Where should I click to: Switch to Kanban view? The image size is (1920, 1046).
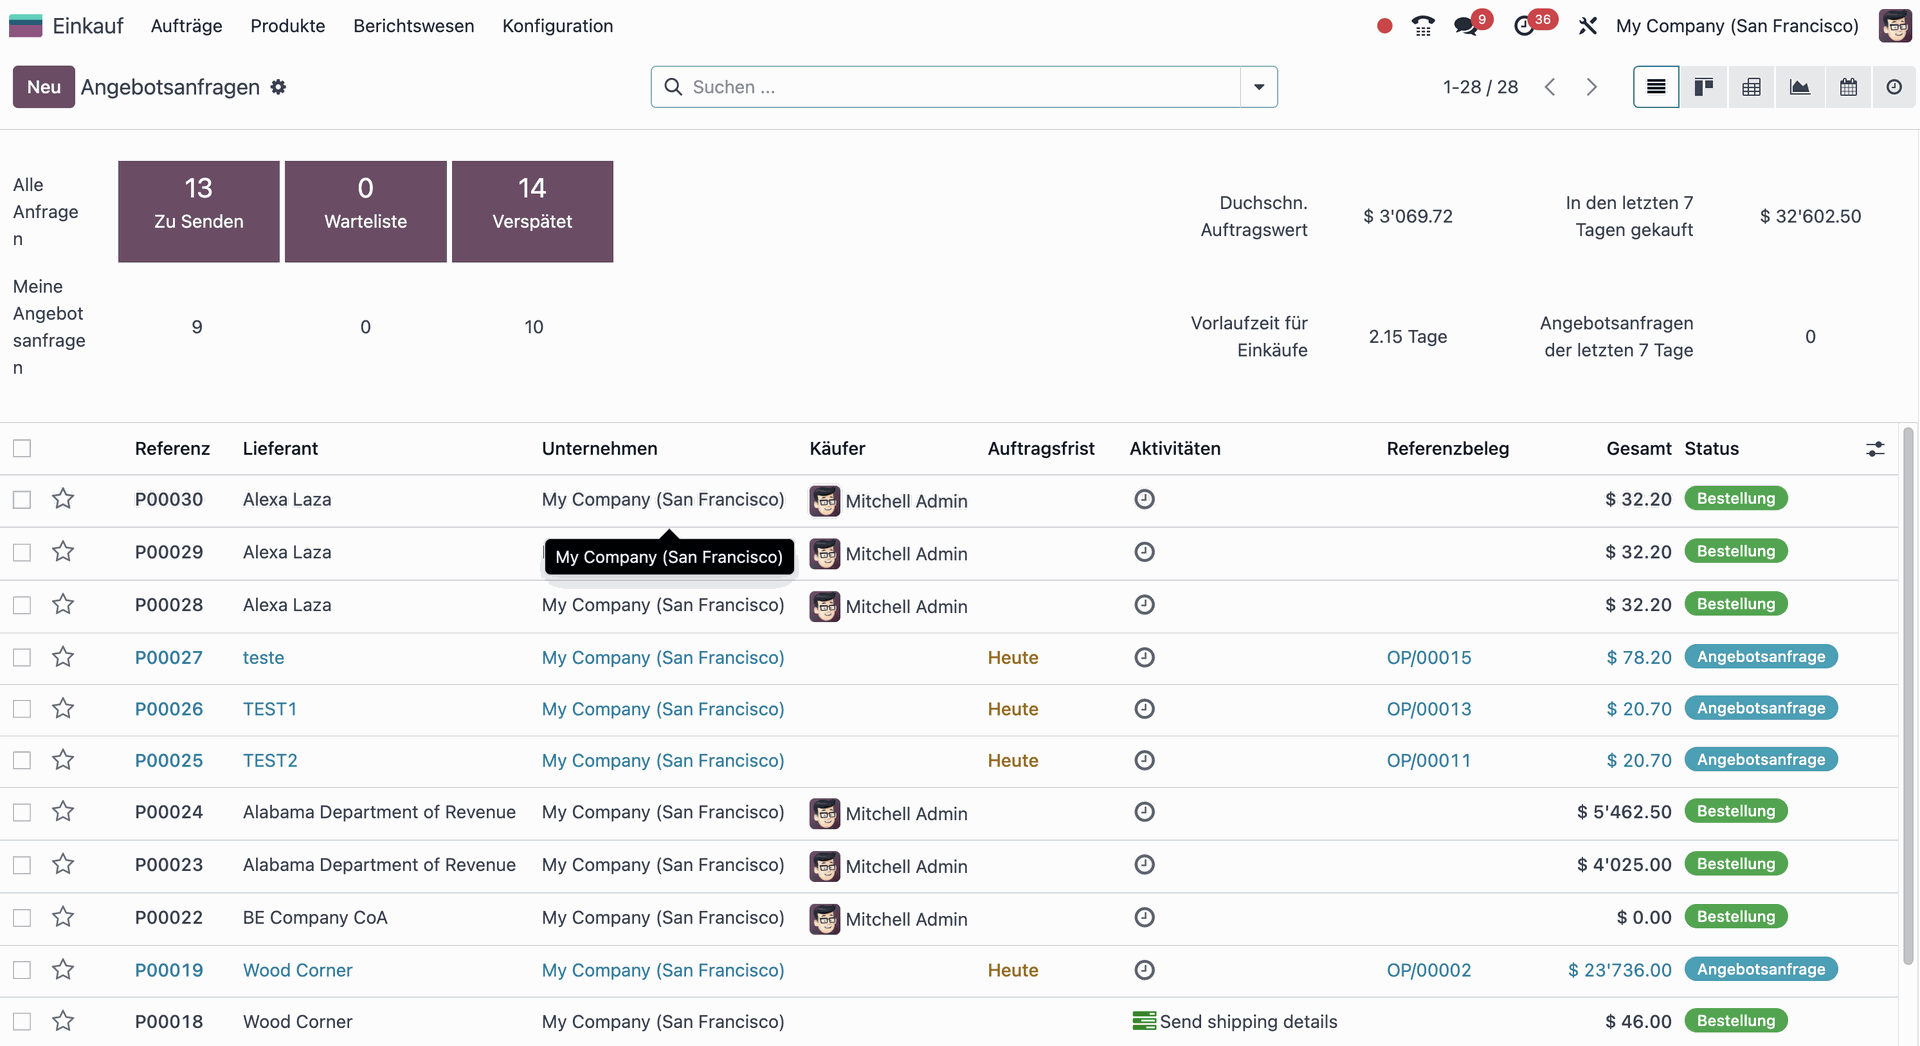tap(1703, 87)
